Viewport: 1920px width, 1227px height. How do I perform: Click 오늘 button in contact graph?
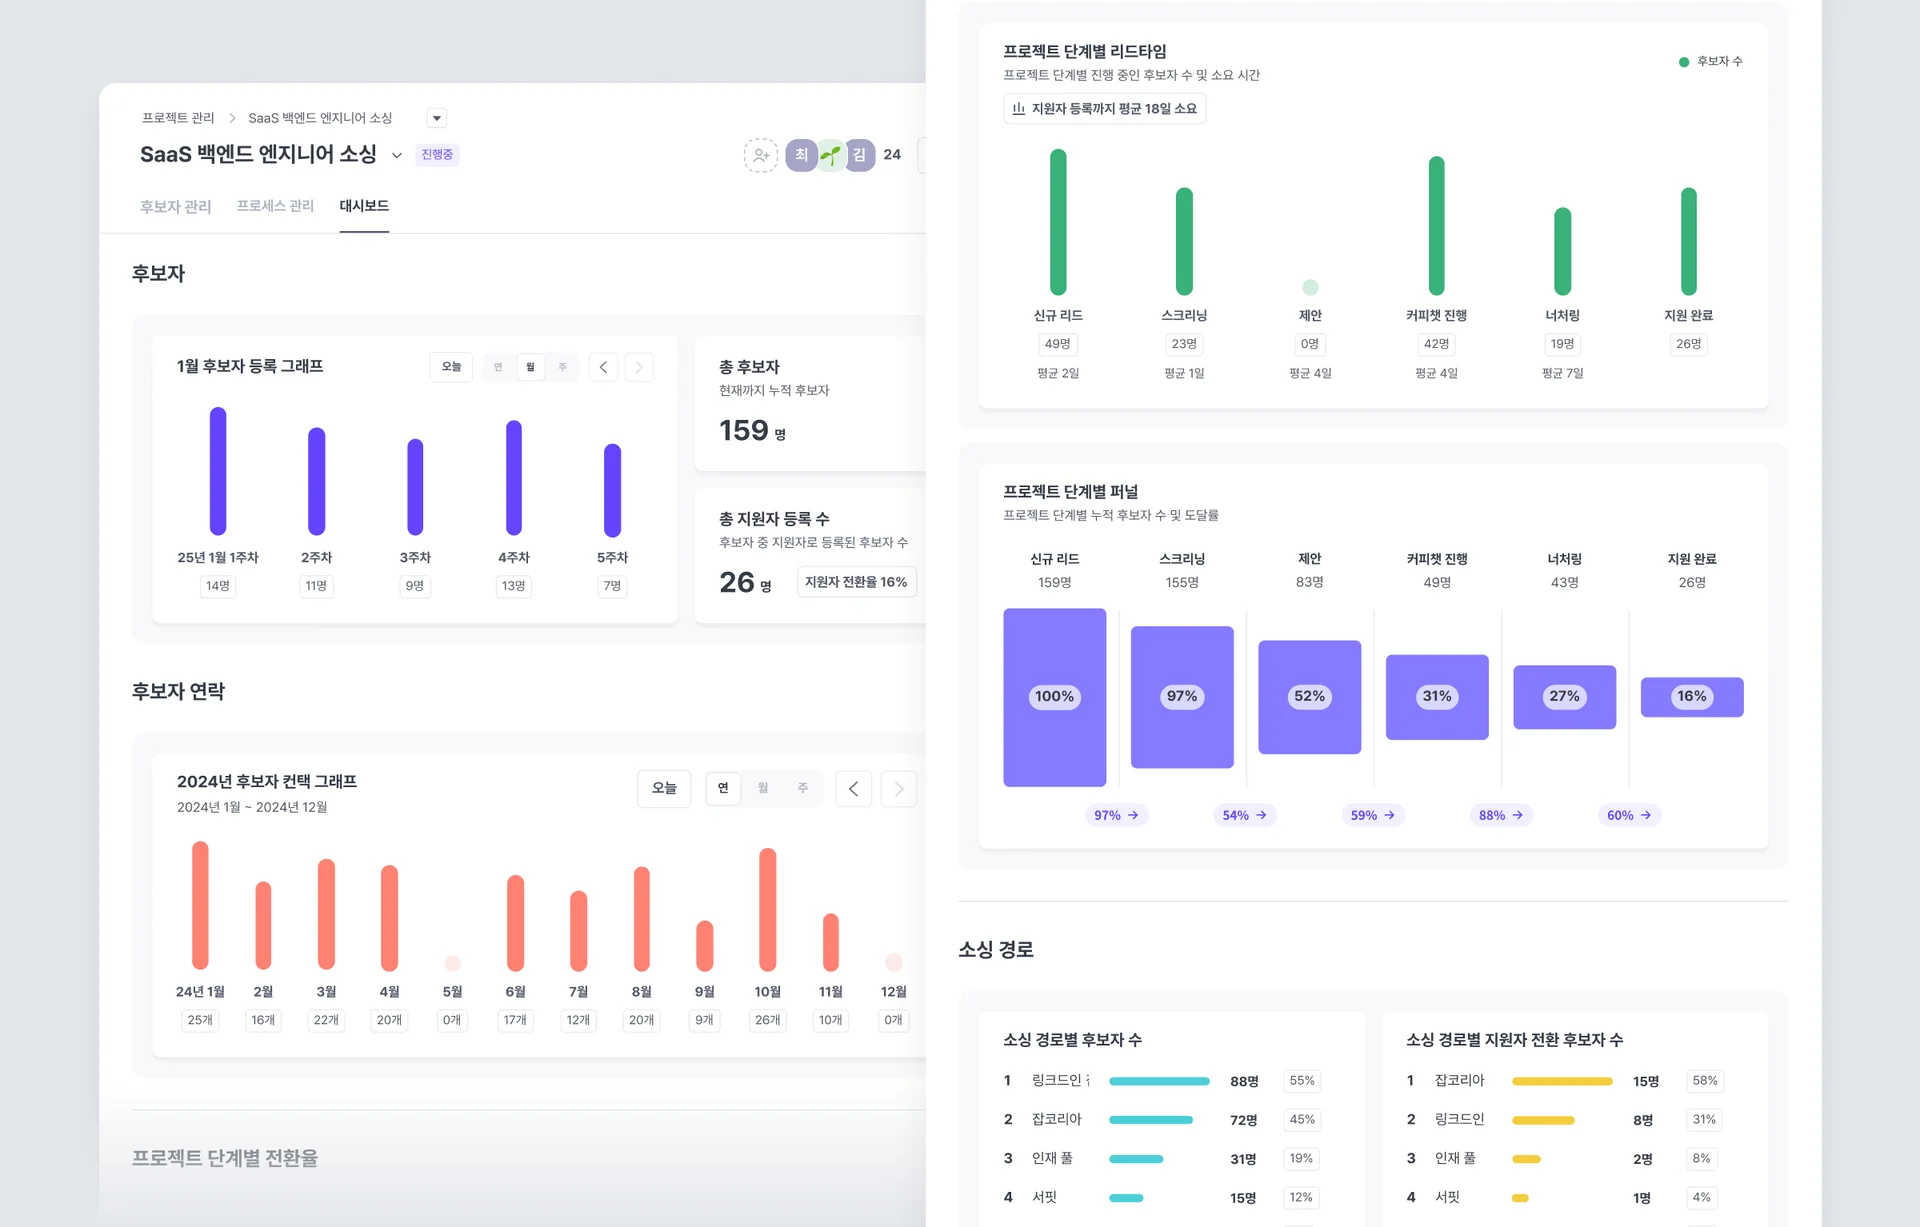click(664, 788)
